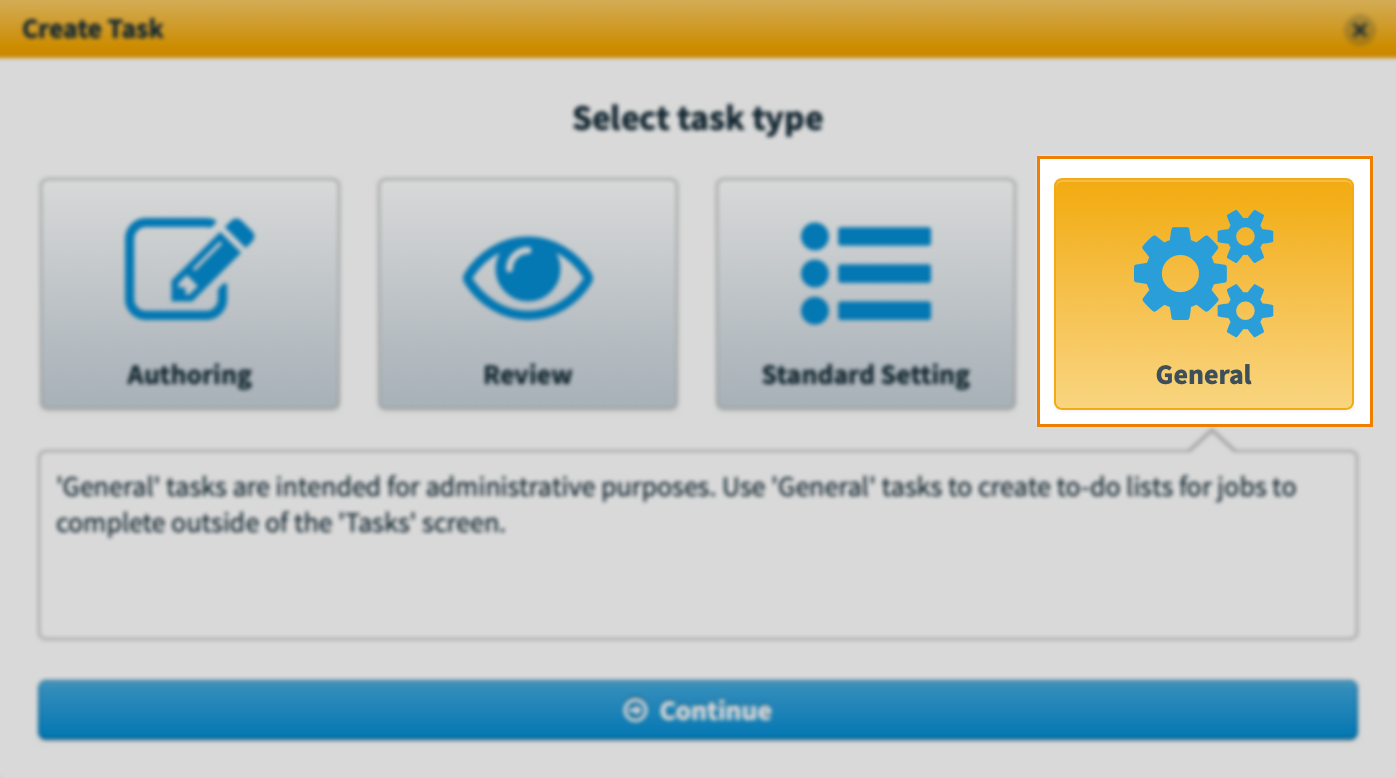The height and width of the screenshot is (778, 1396).
Task: Click the Authoring label text
Action: pyautogui.click(x=190, y=375)
